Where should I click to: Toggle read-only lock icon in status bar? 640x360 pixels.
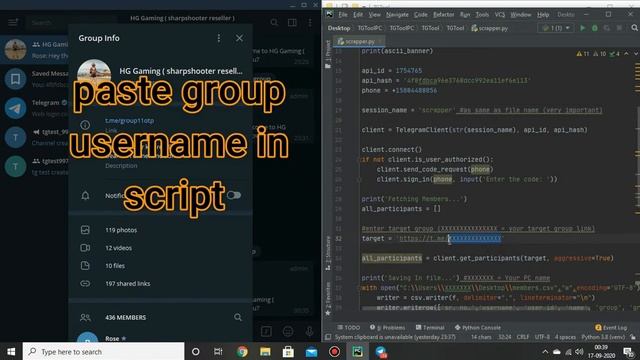point(633,337)
